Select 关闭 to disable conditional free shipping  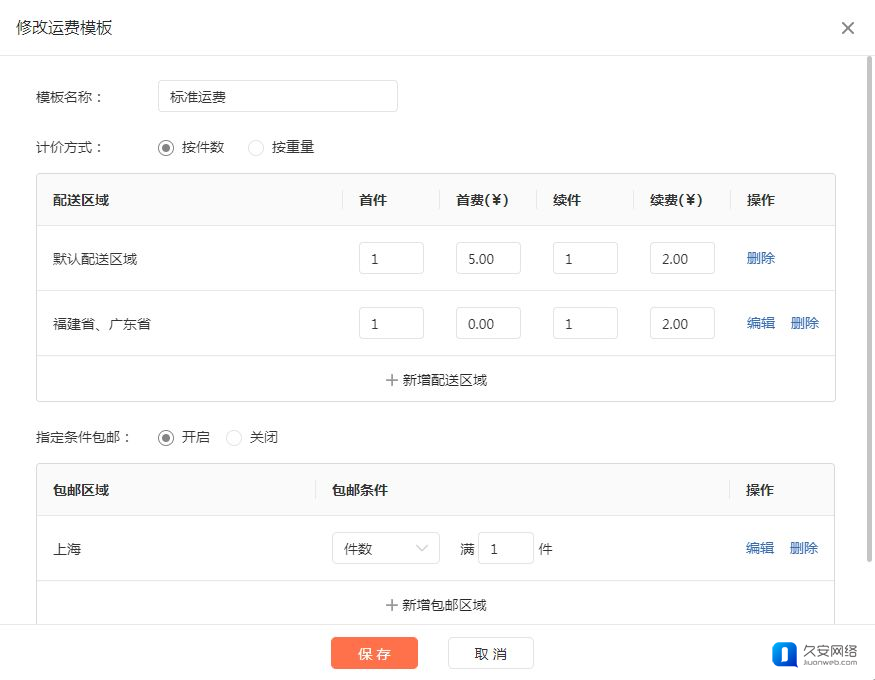(234, 438)
